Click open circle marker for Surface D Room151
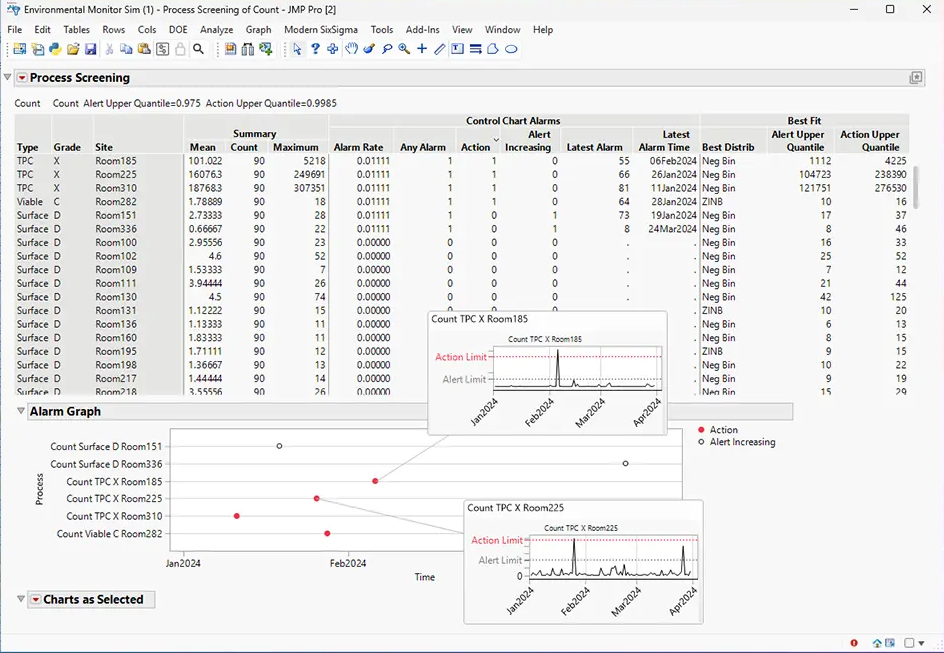Viewport: 944px width, 653px height. [279, 446]
